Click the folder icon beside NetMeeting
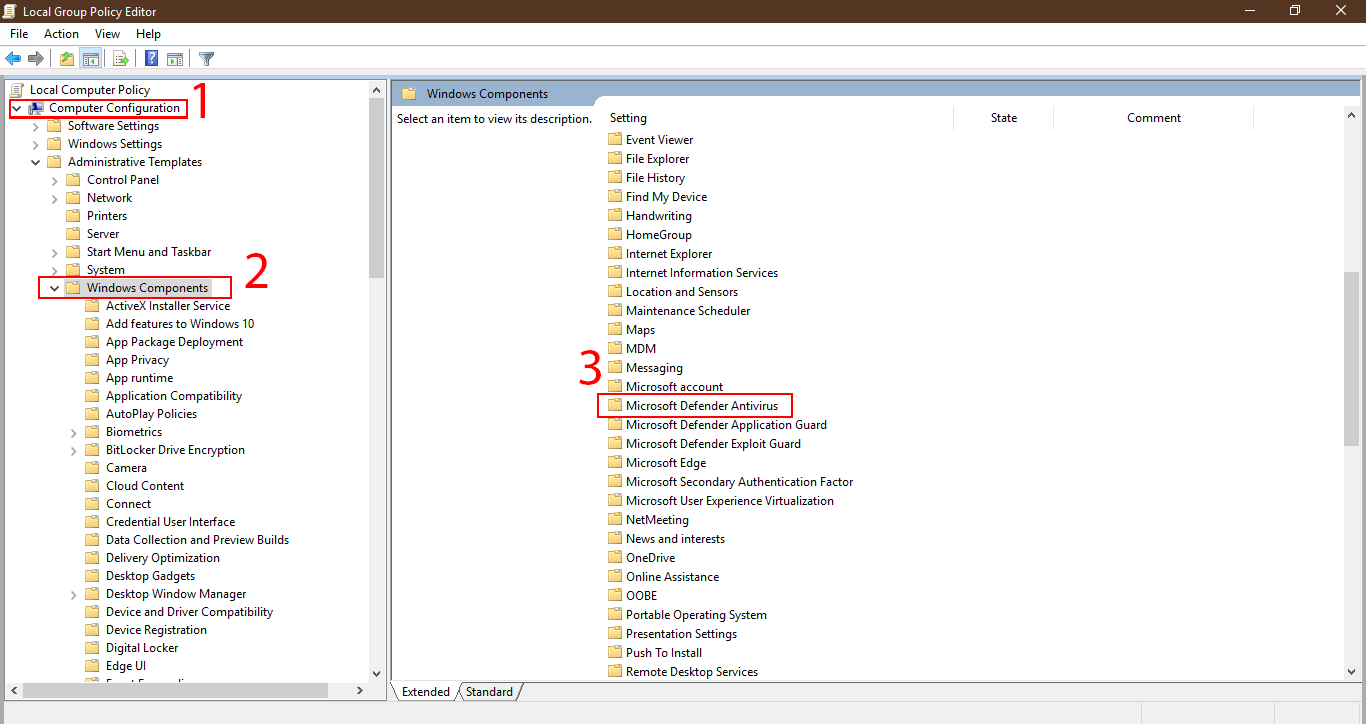The width and height of the screenshot is (1366, 724). [615, 520]
